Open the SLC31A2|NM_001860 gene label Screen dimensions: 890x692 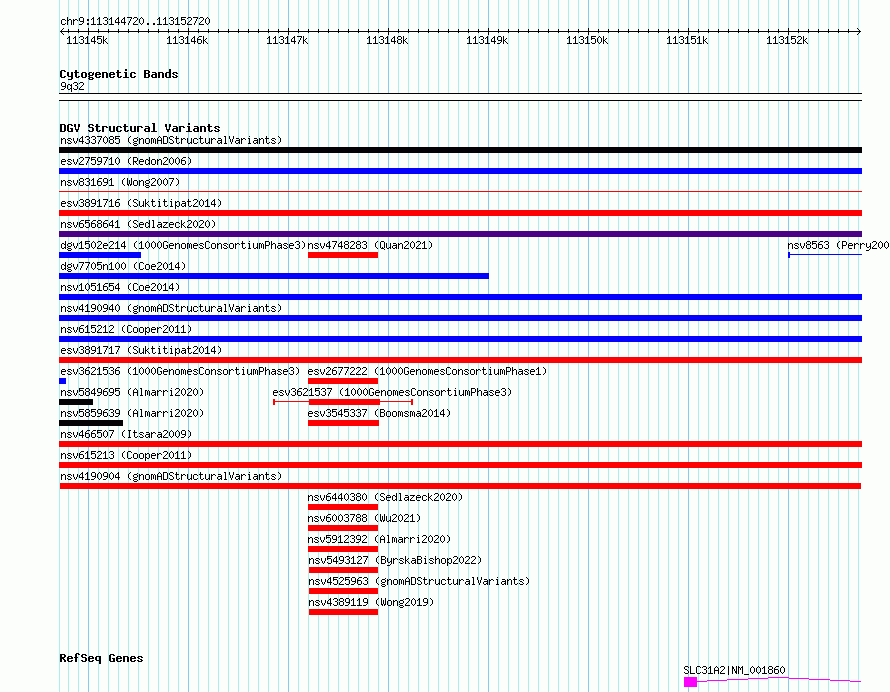click(x=734, y=670)
